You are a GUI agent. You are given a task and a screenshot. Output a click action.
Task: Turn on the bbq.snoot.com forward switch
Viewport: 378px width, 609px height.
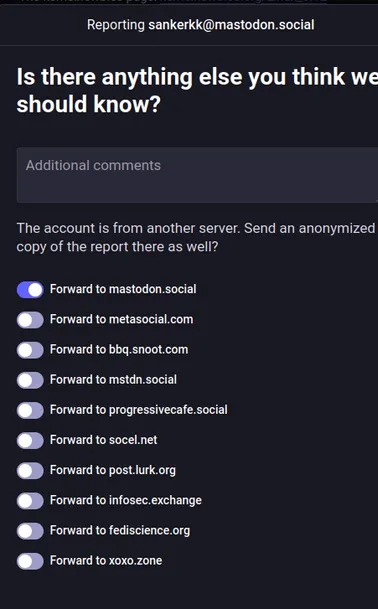click(x=30, y=350)
